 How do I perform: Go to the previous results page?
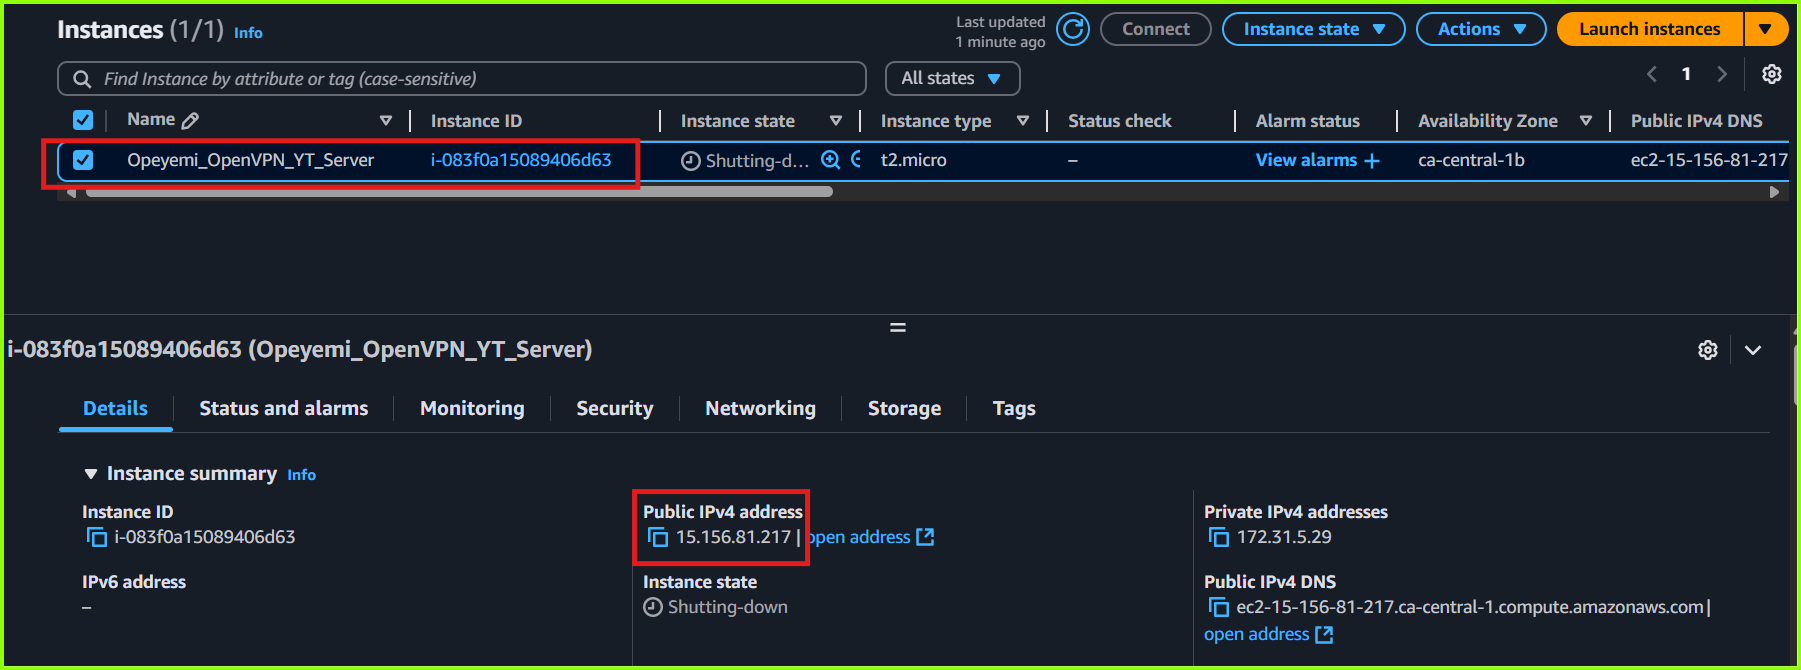[1652, 74]
